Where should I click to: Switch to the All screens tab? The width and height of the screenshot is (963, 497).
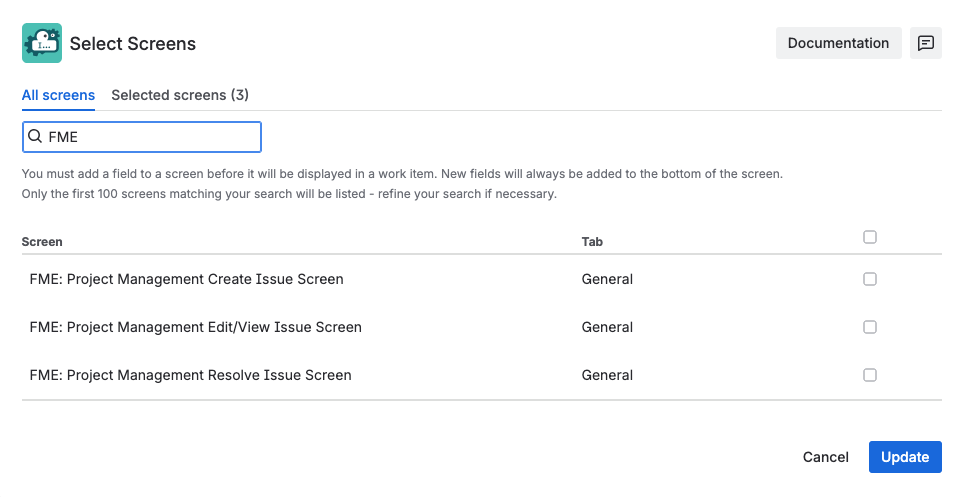pos(58,95)
